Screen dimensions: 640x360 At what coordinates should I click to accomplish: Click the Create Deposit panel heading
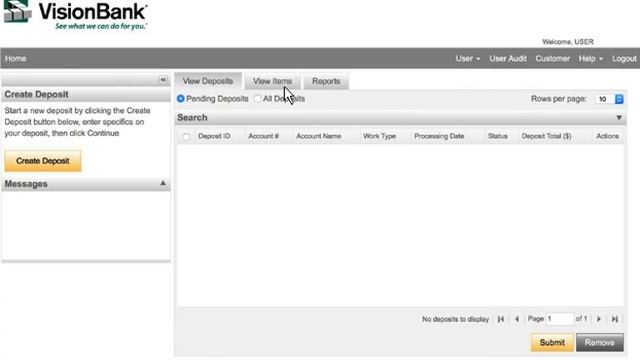[36, 94]
